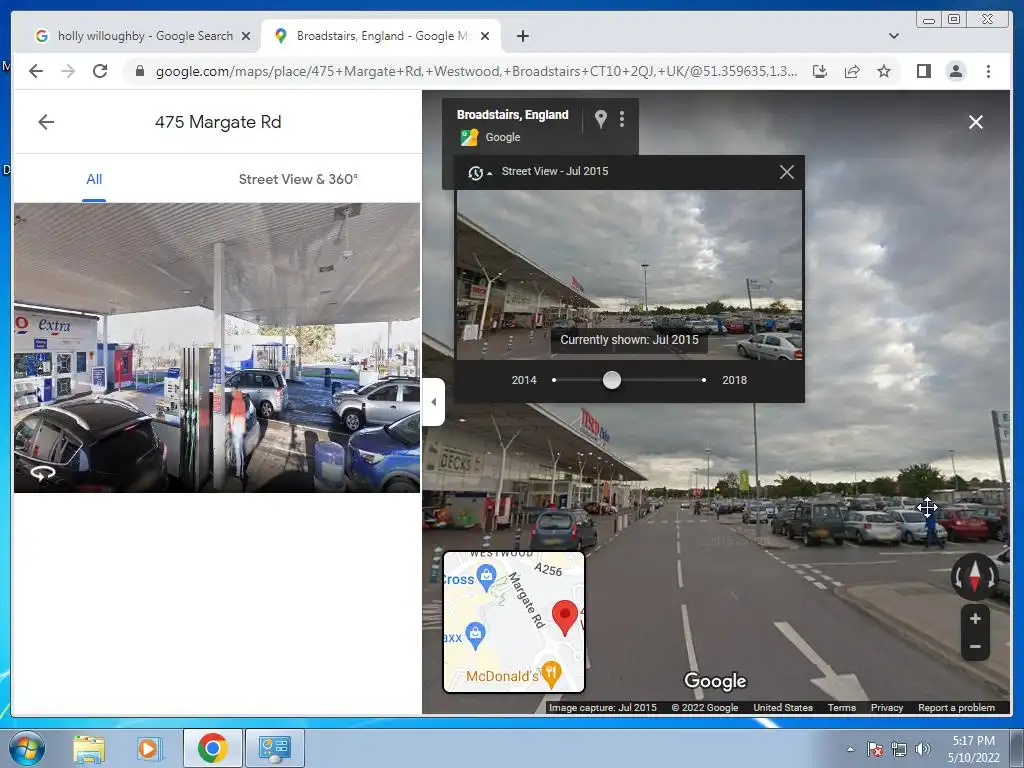Screen dimensions: 1024x768
Task: Open Chrome's three-dot menu
Action: click(988, 71)
